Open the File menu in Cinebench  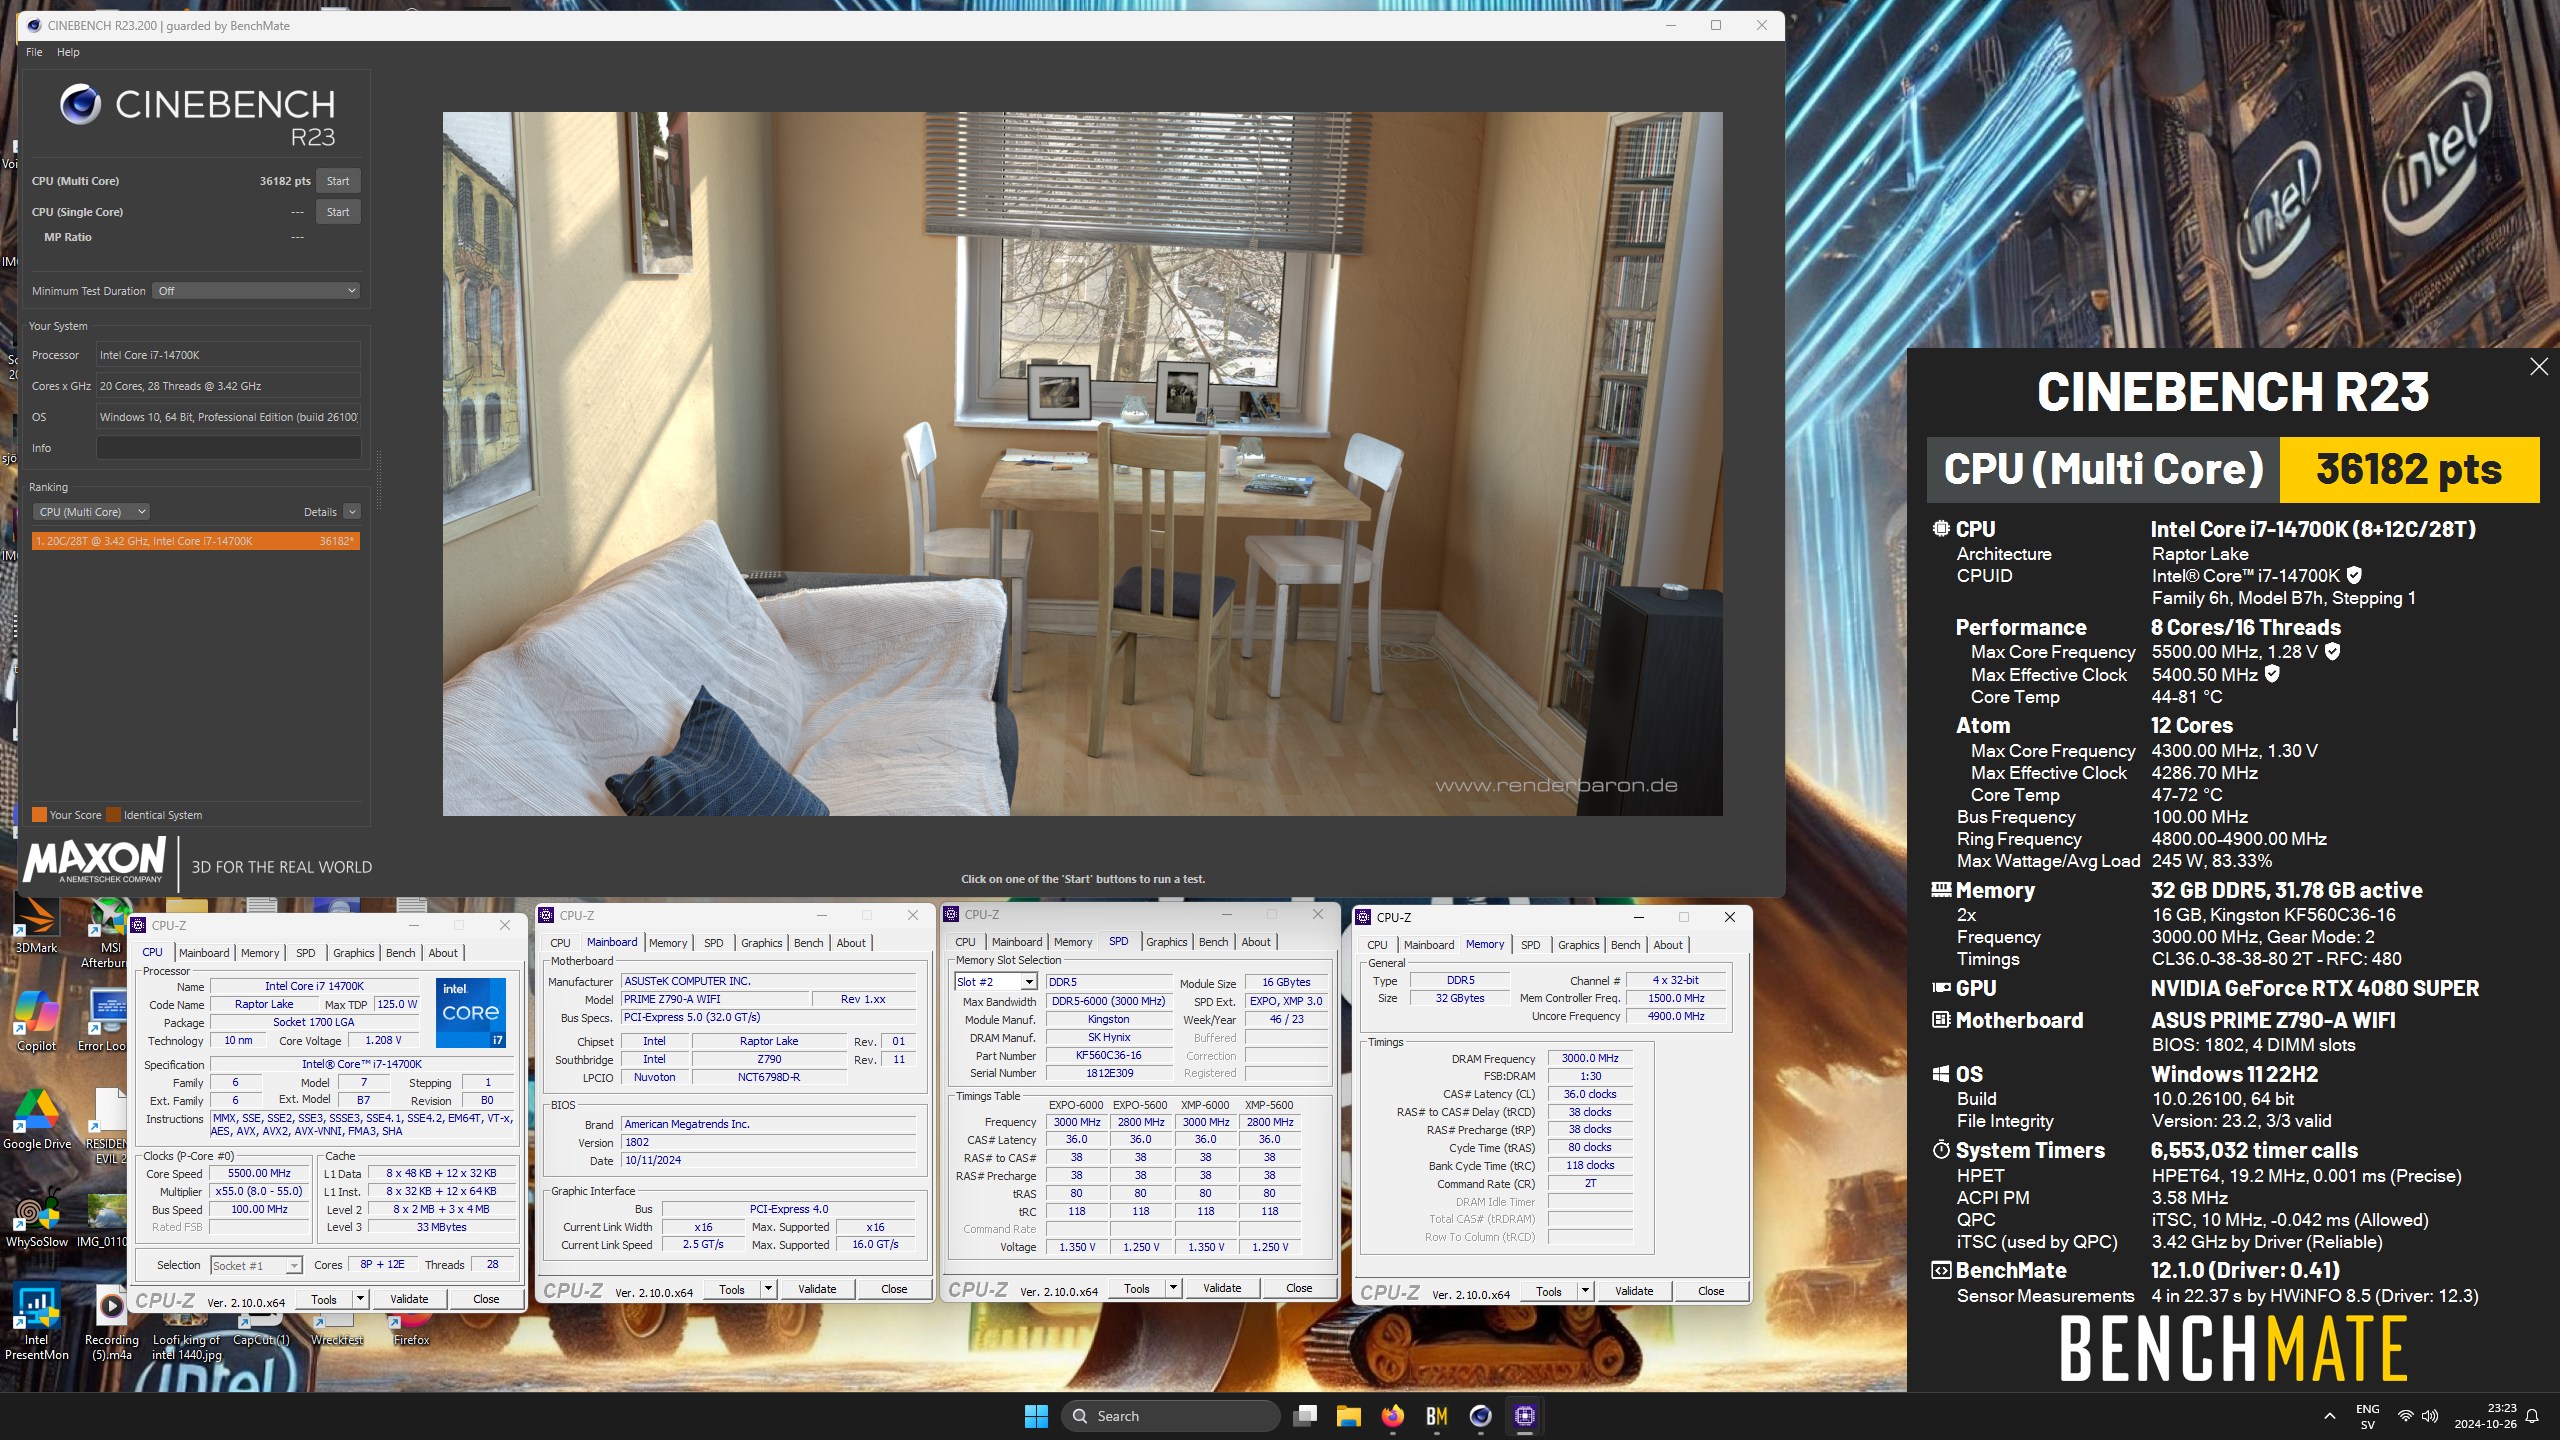pyautogui.click(x=34, y=52)
